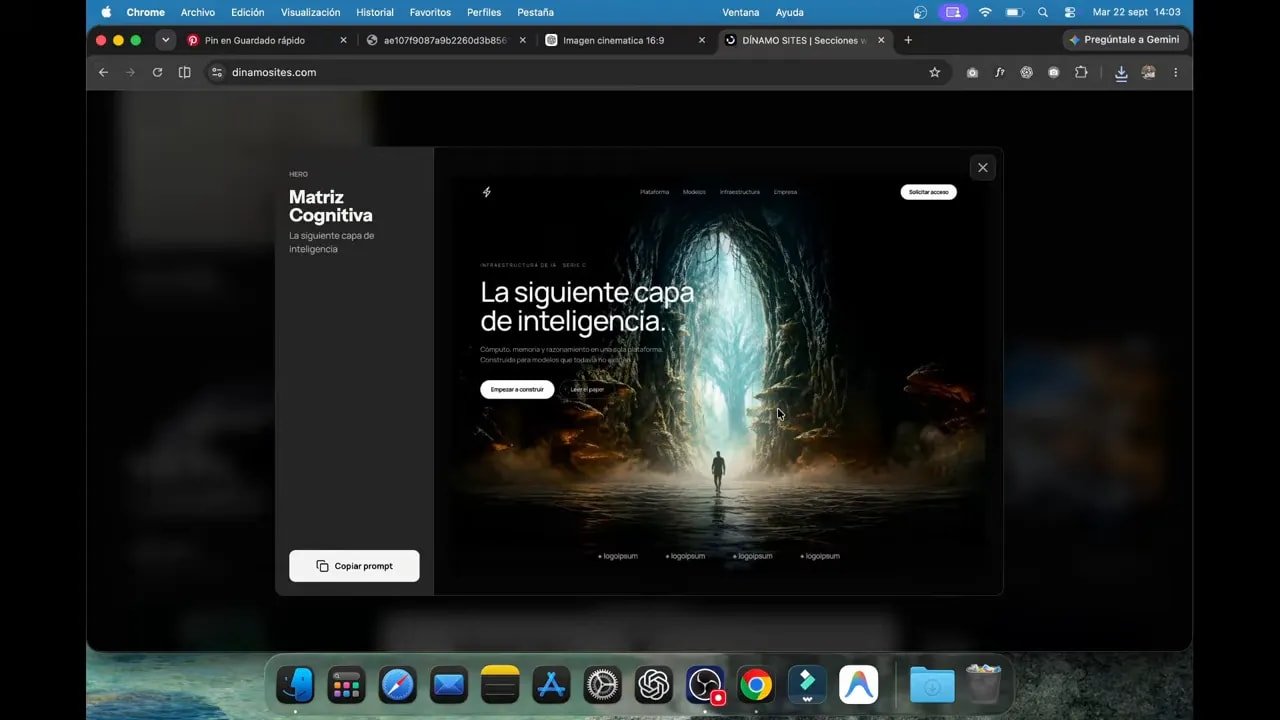Click Solicitar acceso in the preview

point(928,192)
